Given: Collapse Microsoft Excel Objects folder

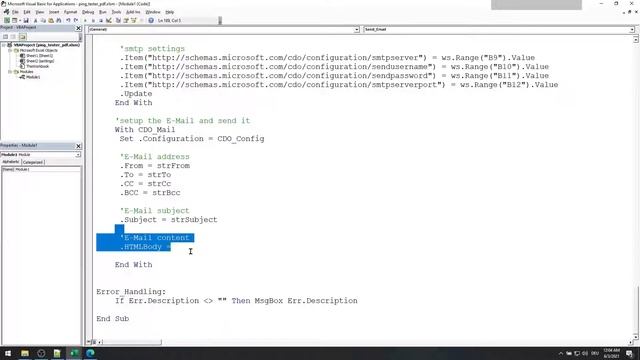Looking at the screenshot, I should coord(10,50).
